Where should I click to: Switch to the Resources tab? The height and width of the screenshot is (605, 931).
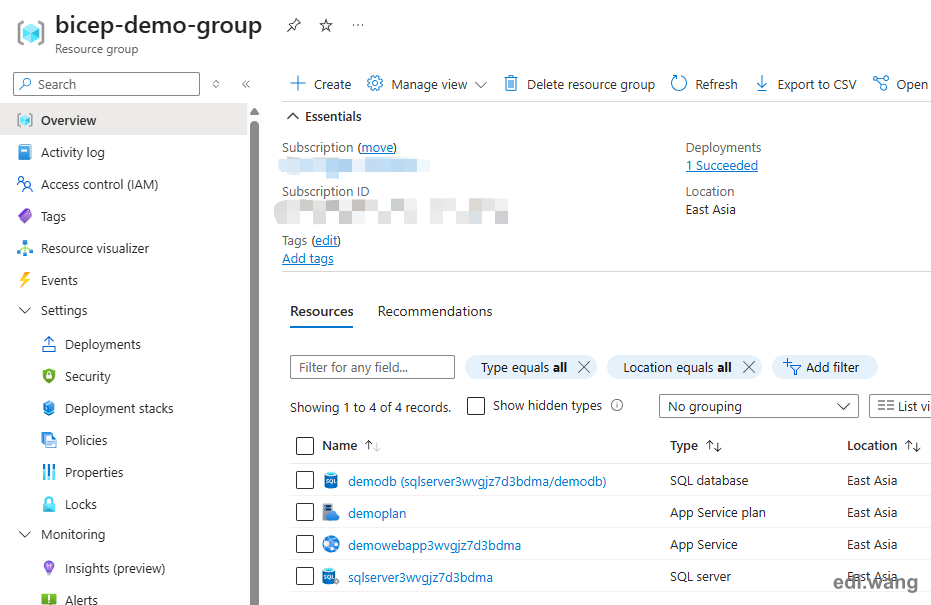pos(322,312)
